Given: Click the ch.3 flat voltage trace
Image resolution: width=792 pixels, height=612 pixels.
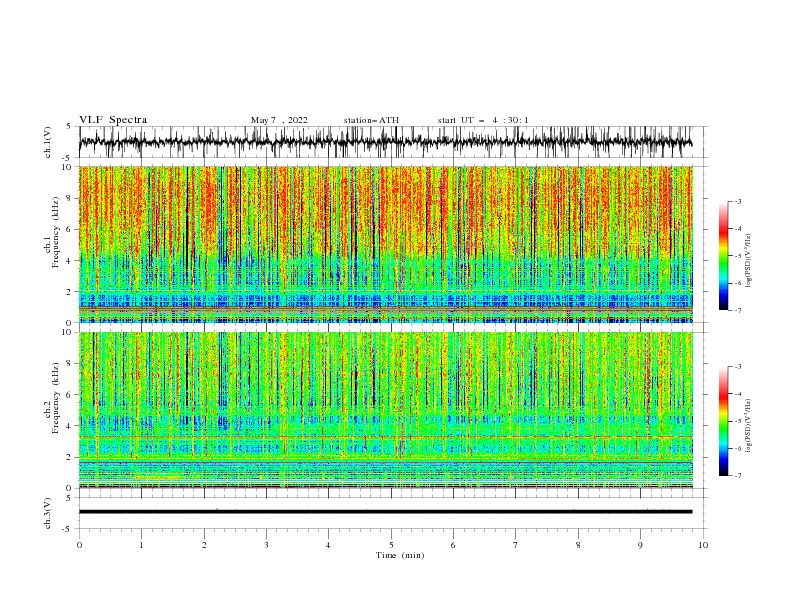Looking at the screenshot, I should [x=385, y=512].
